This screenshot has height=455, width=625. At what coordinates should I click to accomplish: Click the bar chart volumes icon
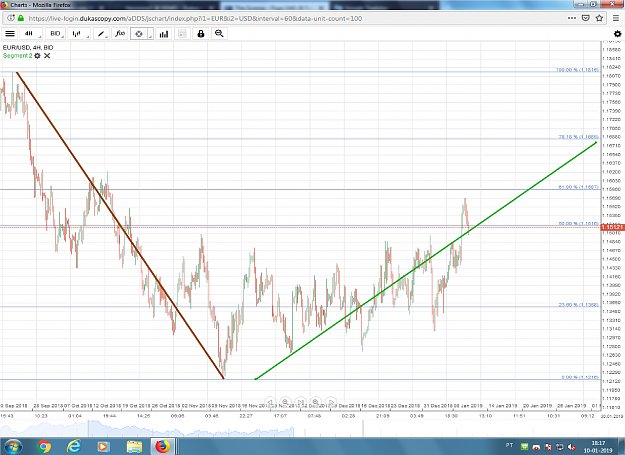[164, 34]
